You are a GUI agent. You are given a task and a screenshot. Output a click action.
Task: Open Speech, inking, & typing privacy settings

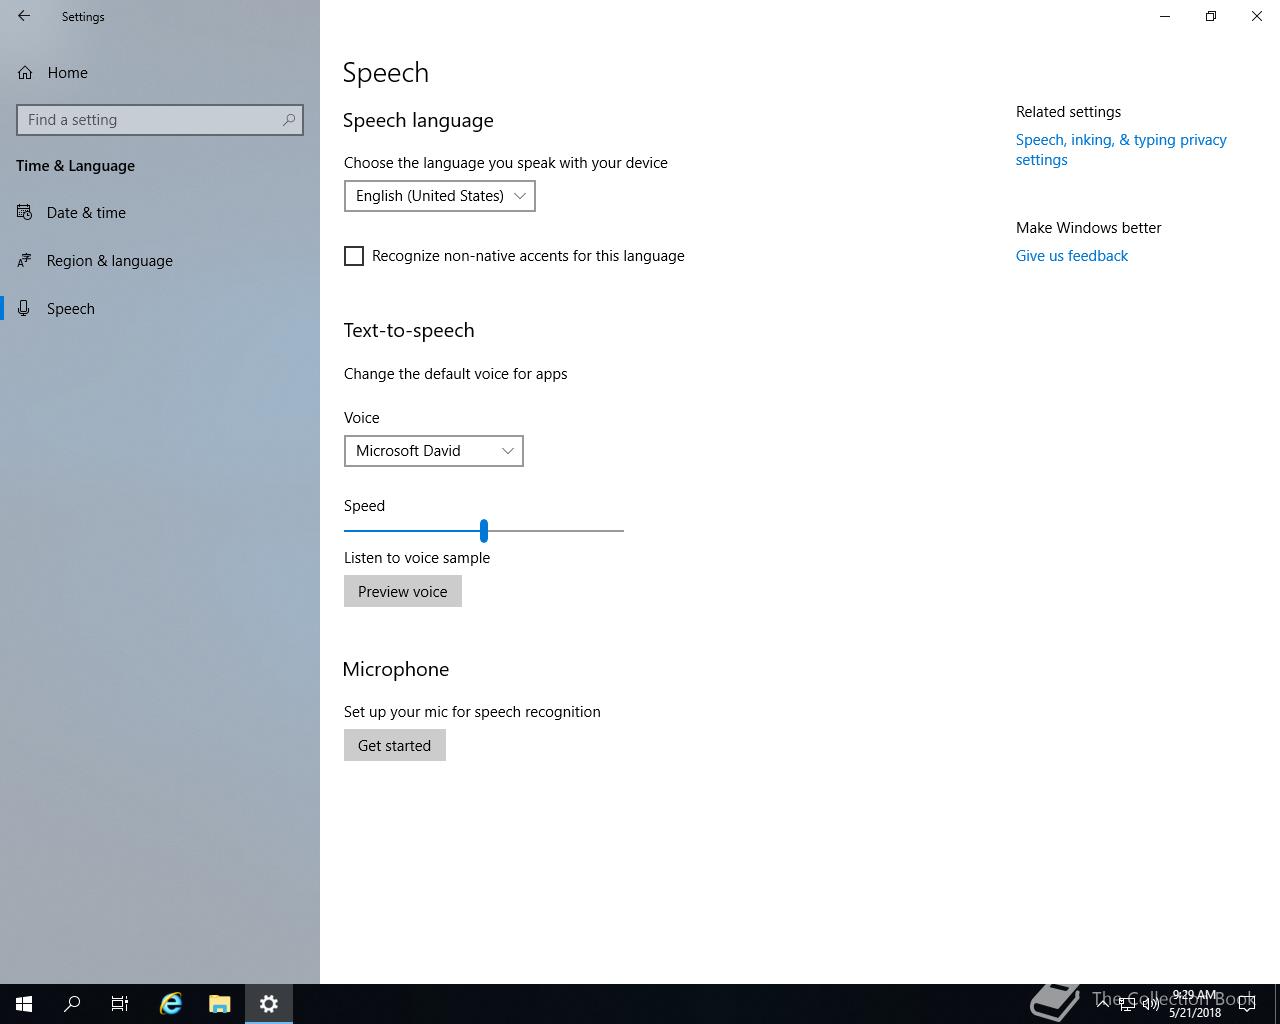1121,150
